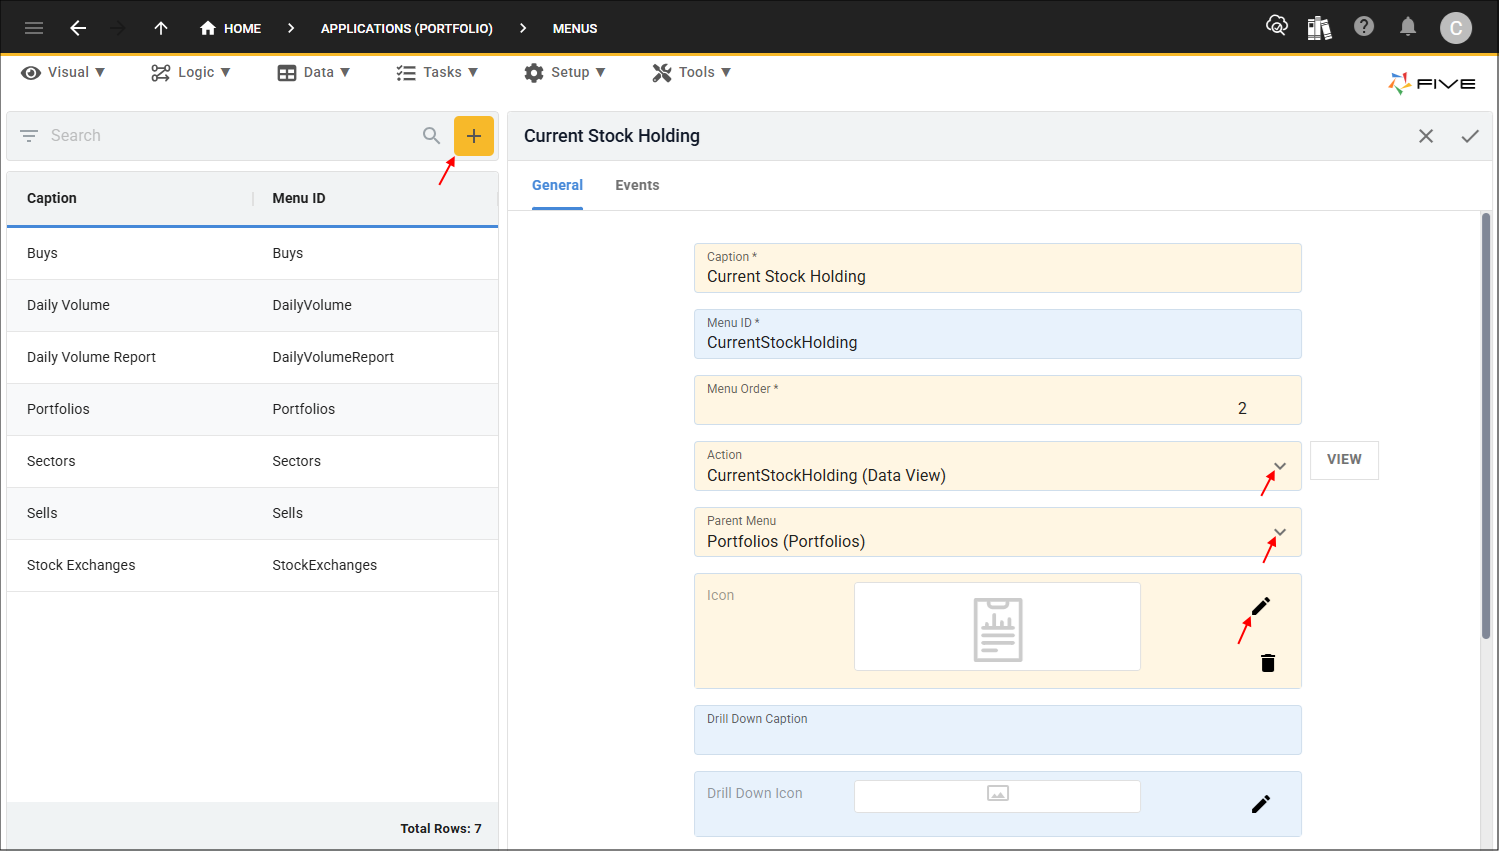Go up one level with the up arrow
Viewport: 1499px width, 851px height.
[161, 28]
